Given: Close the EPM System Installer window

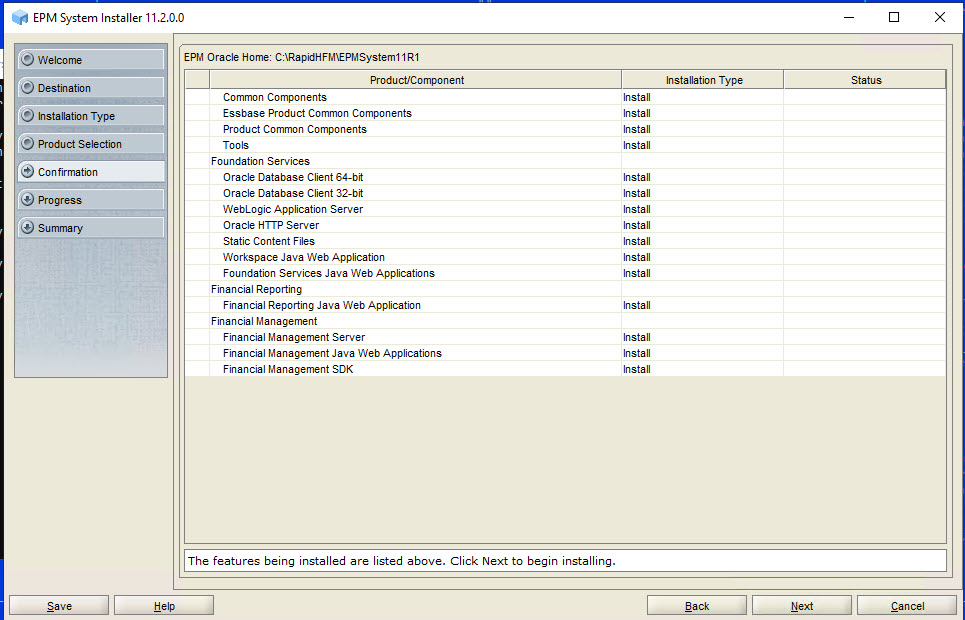Looking at the screenshot, I should click(x=939, y=17).
